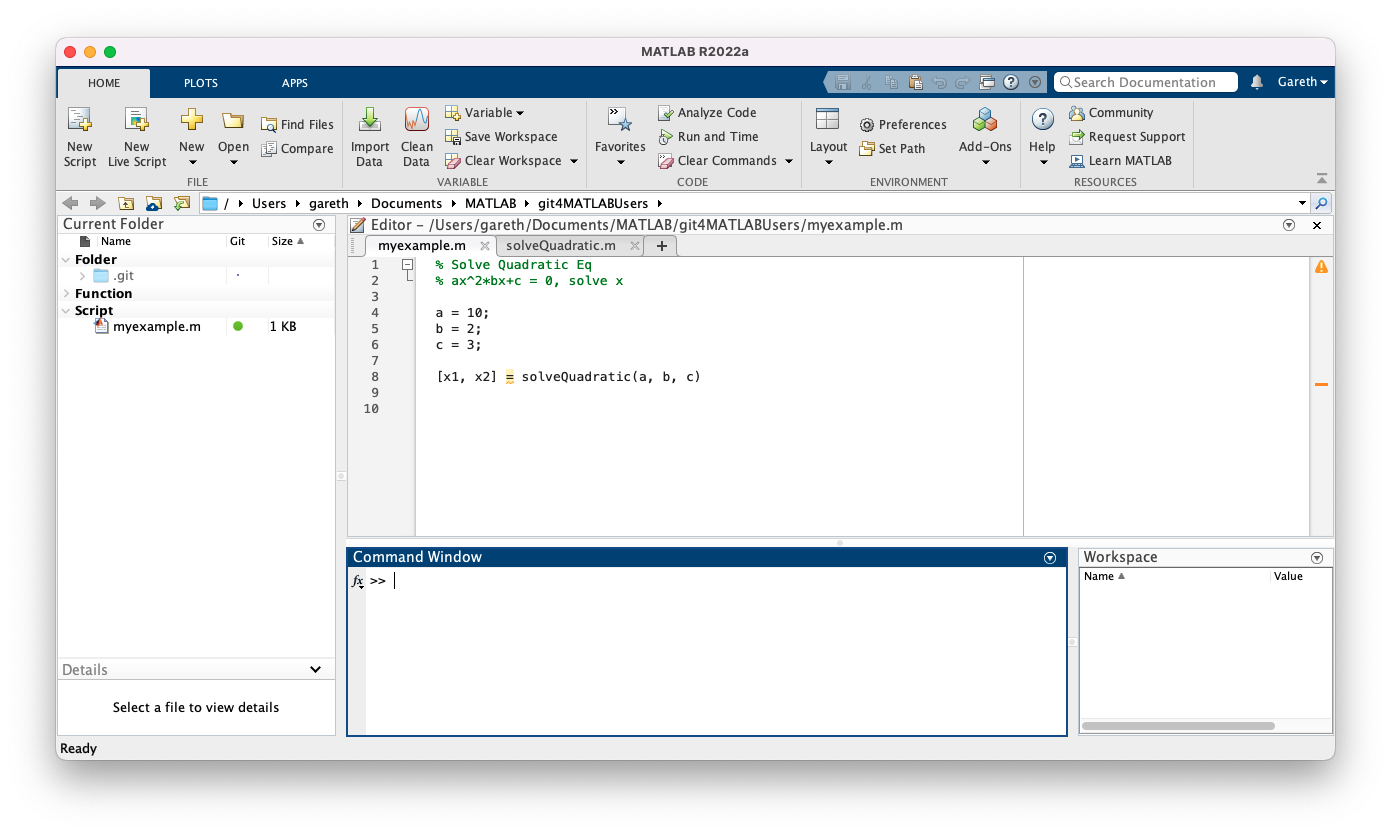Open Import Data
This screenshot has height=834, width=1391.
click(369, 137)
